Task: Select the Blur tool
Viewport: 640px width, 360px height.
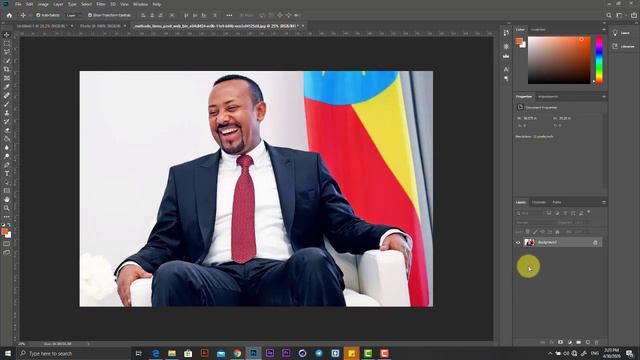Action: pos(7,147)
